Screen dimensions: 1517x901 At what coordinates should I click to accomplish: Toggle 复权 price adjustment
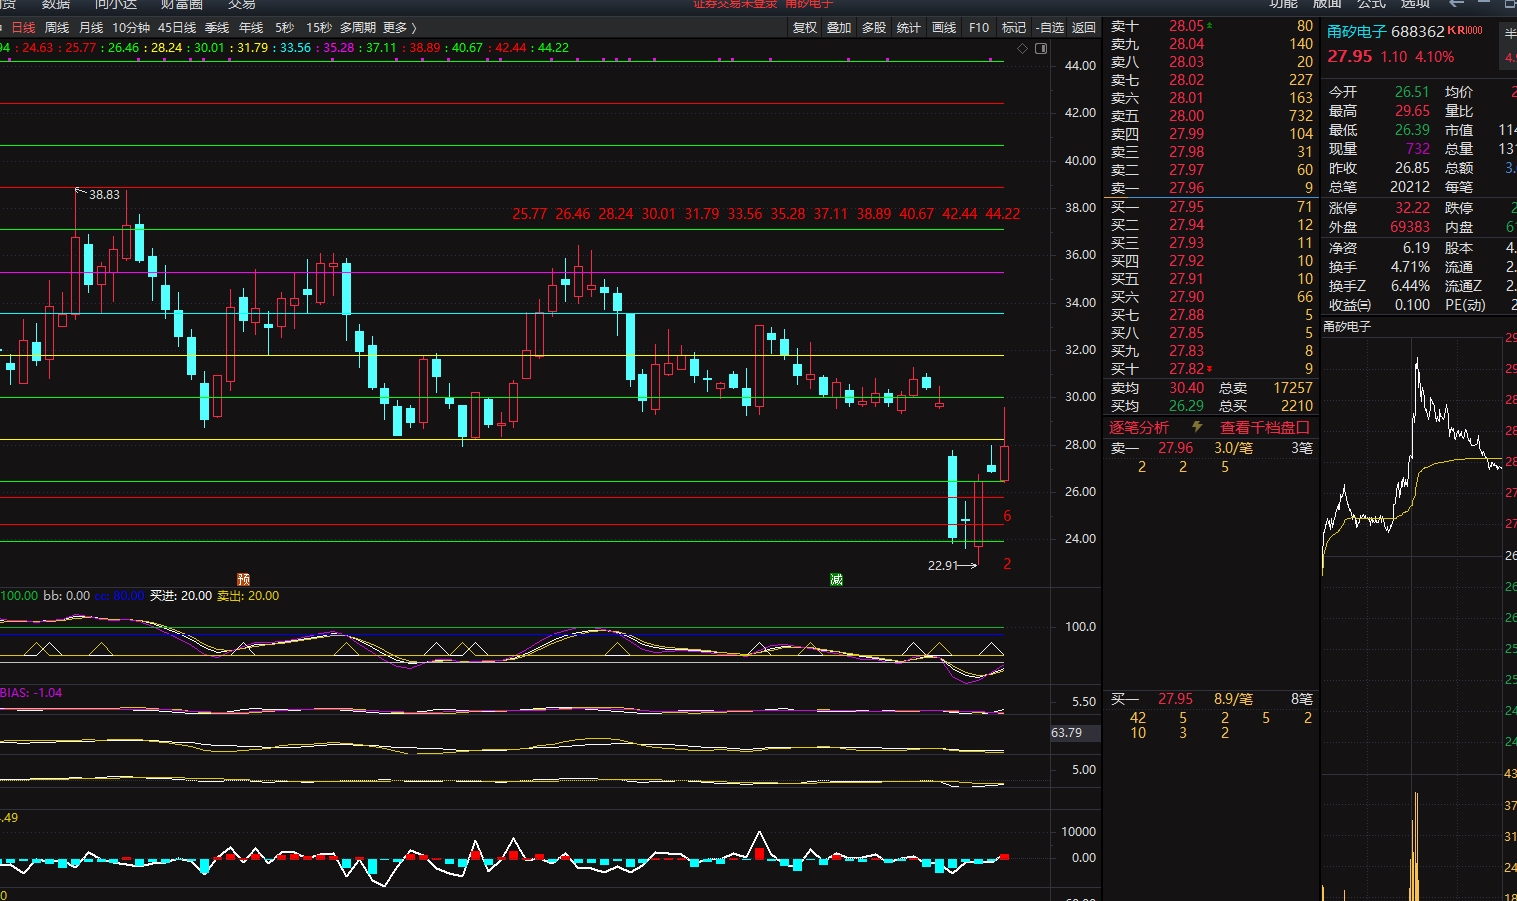coord(804,28)
